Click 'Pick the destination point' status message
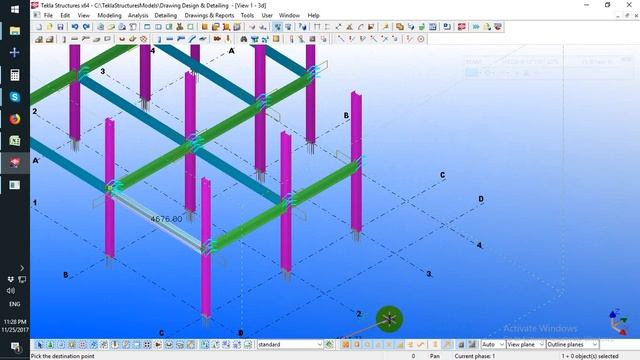Screen dimensions: 640x360 tap(62, 356)
